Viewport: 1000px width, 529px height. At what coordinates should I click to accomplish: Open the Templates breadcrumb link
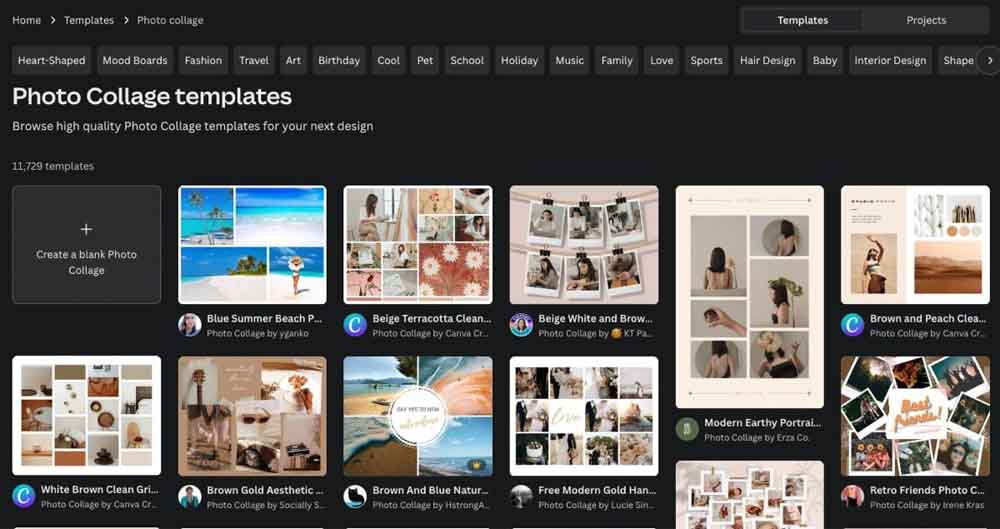click(89, 20)
